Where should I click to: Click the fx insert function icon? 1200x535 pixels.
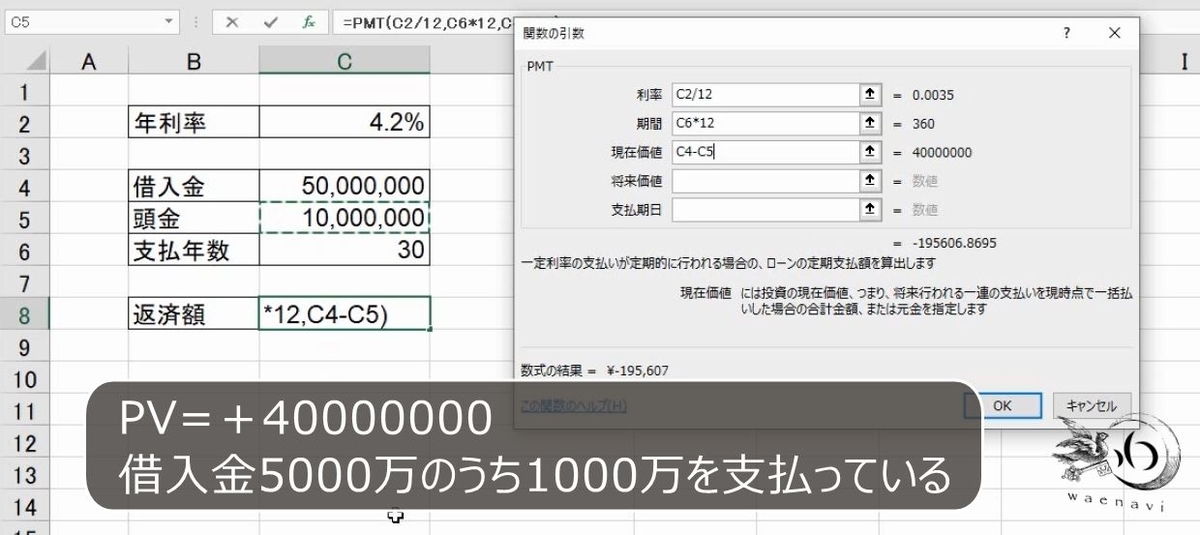pyautogui.click(x=310, y=21)
